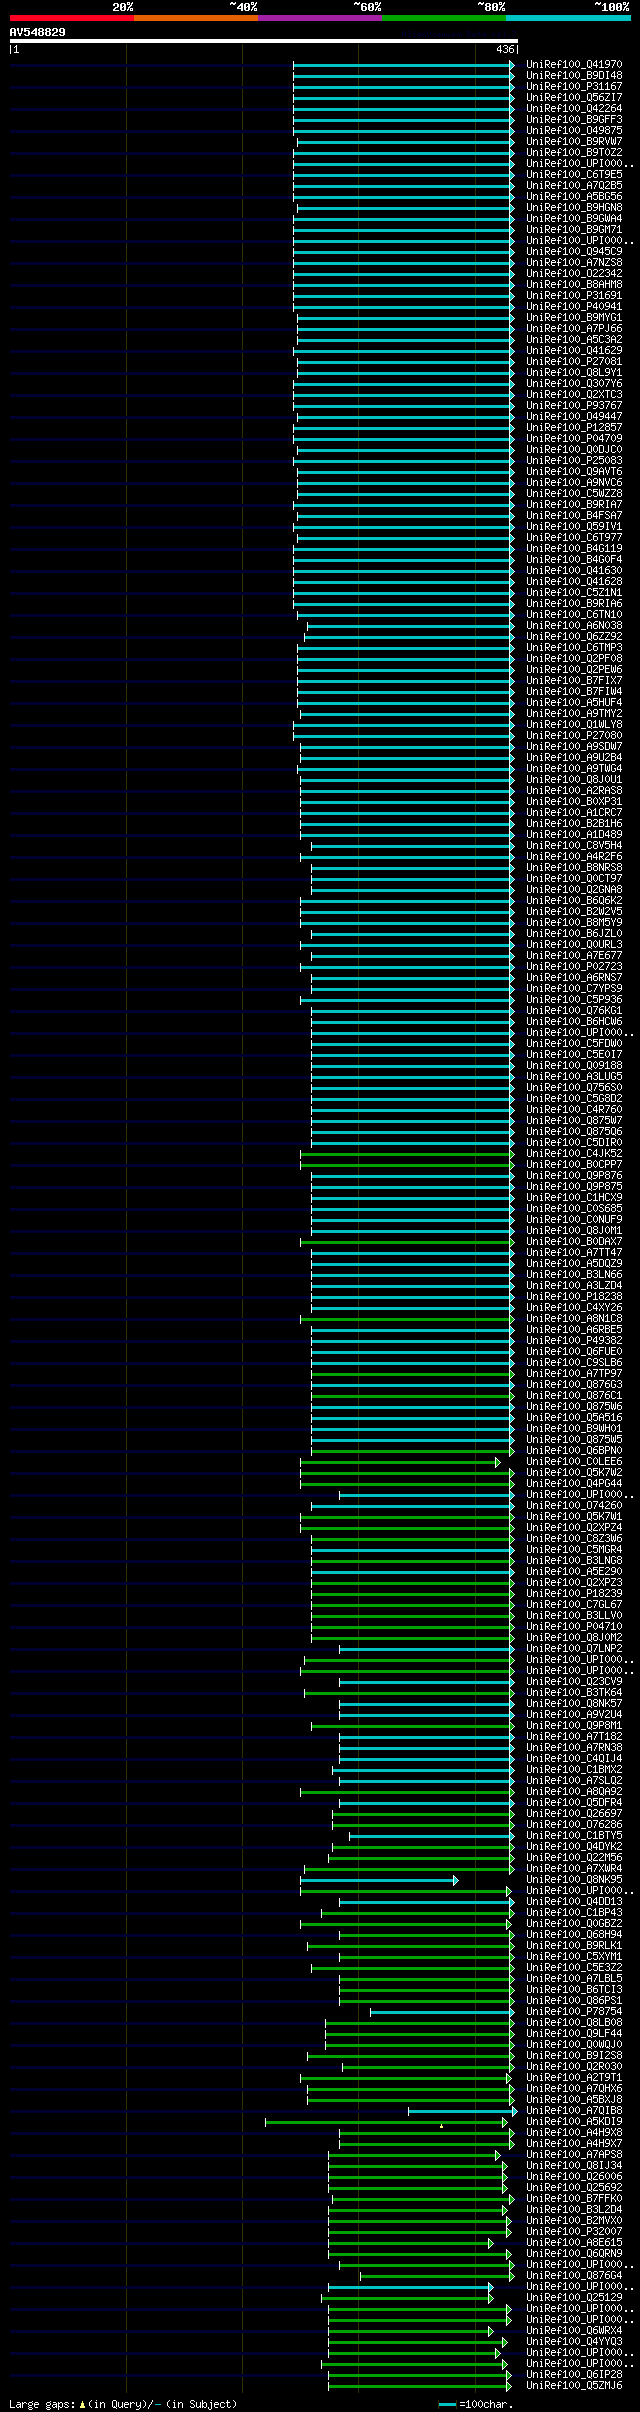
Task: Click the yellow gap marker on UniRef100_A5KDI9 row
Action: click(441, 2126)
